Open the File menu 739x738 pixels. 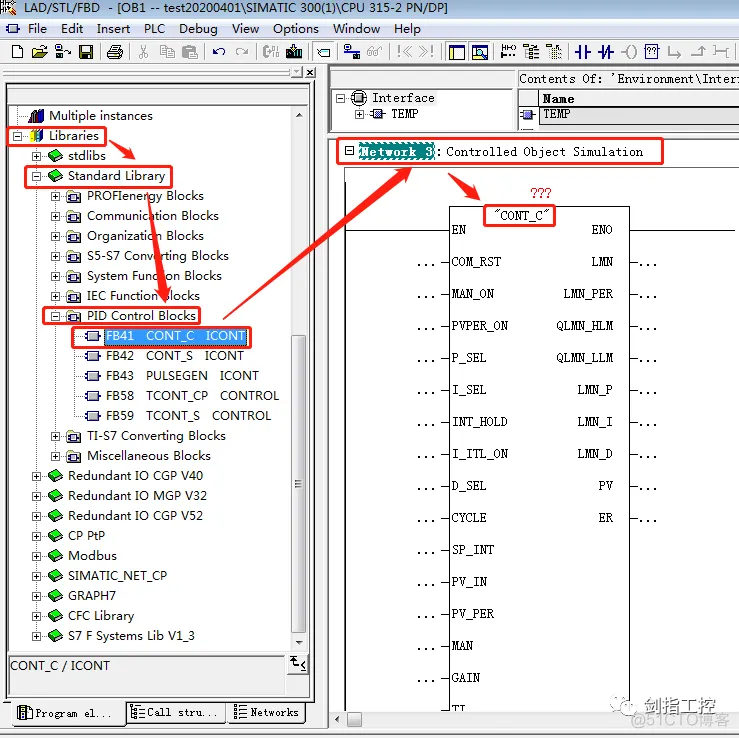click(37, 29)
